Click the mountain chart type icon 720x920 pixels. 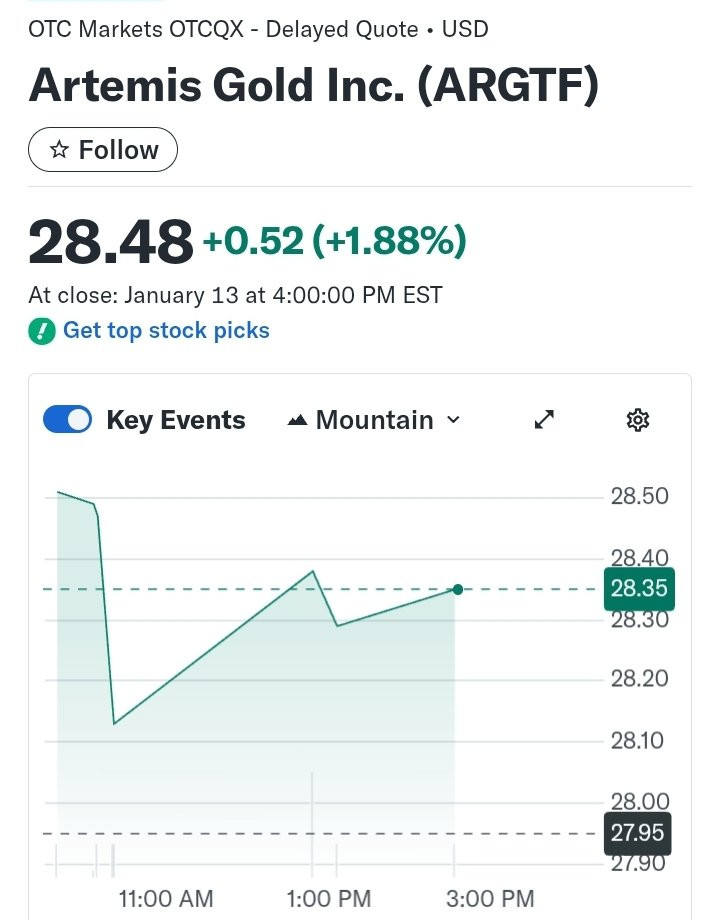tap(297, 421)
